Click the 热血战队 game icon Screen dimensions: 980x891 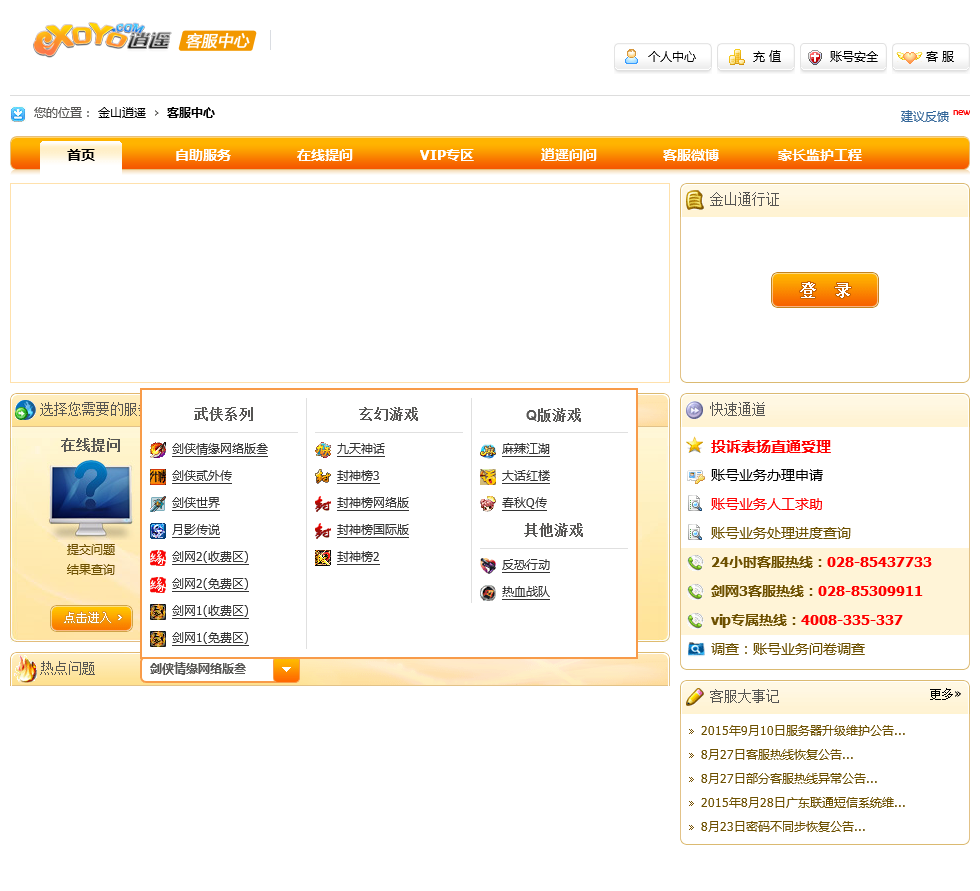(488, 592)
